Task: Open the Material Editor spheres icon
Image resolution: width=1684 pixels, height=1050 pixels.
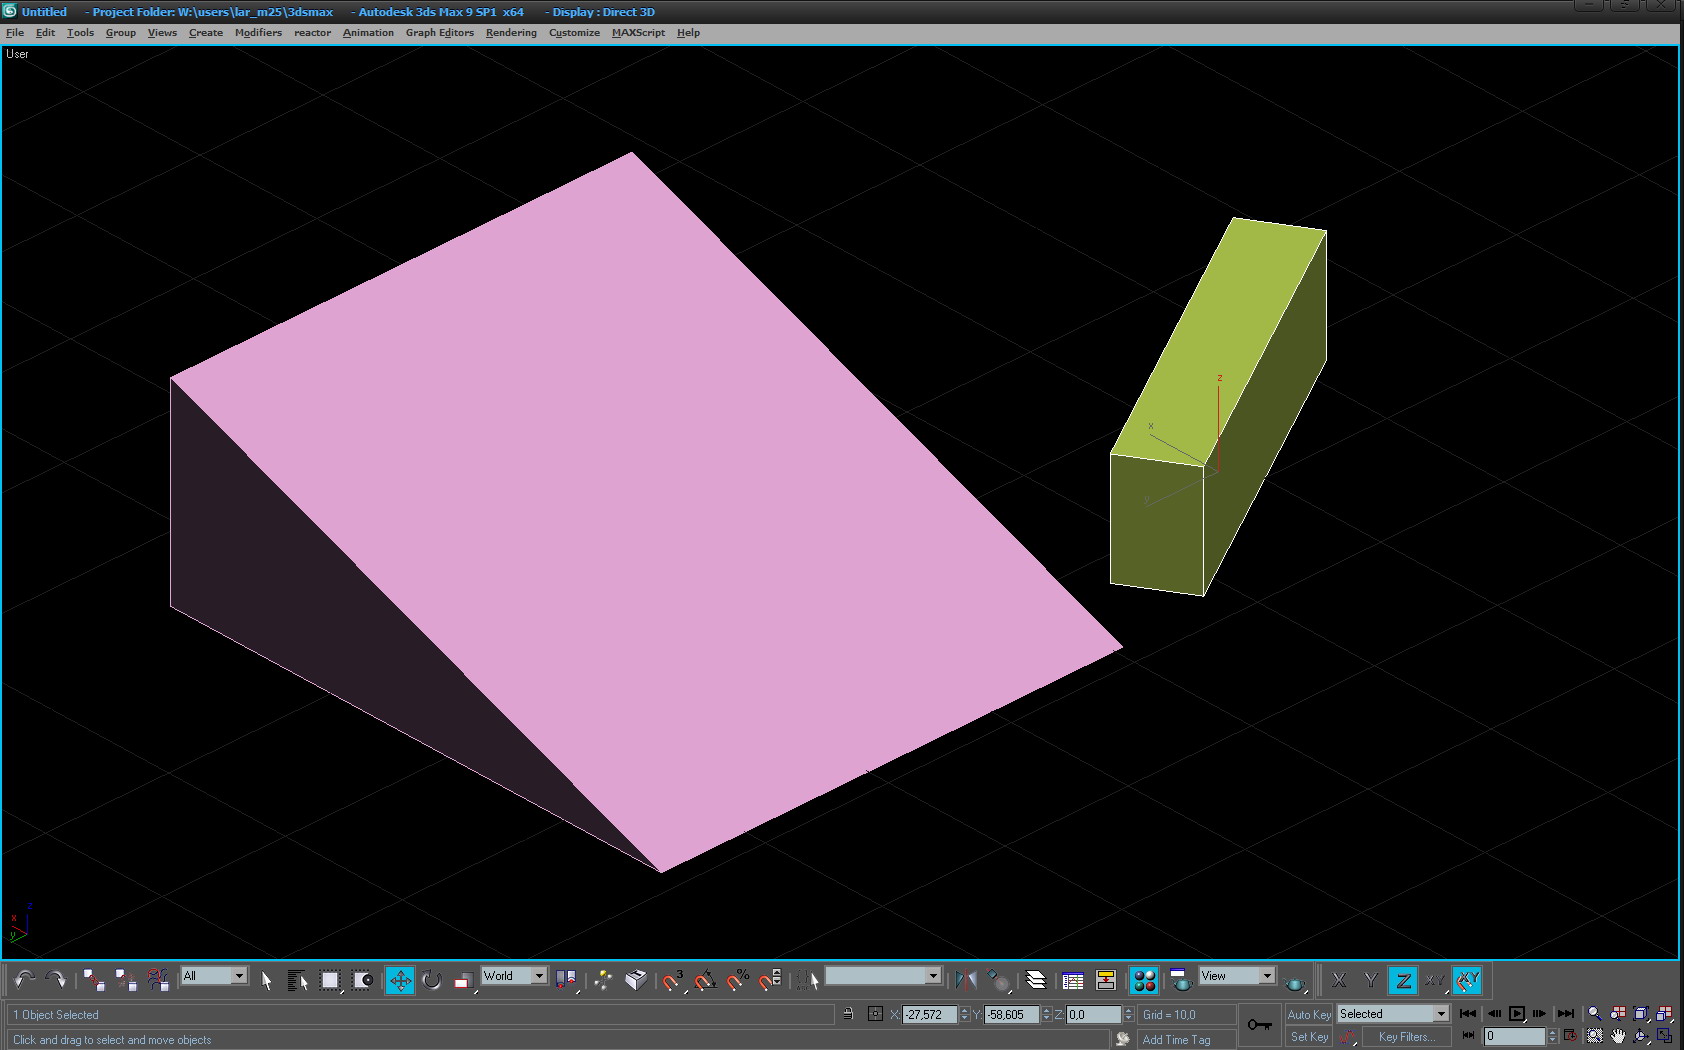Action: point(1144,980)
